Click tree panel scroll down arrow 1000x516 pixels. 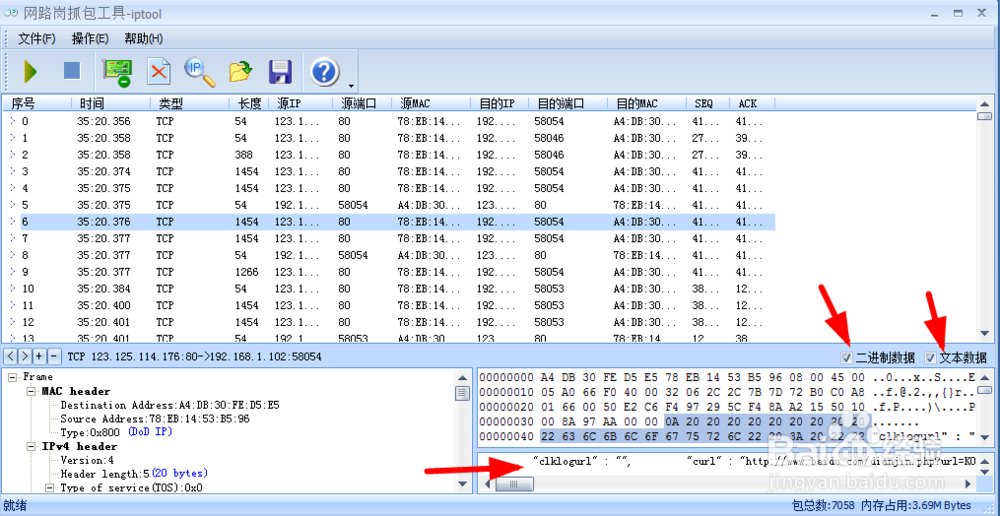(x=463, y=484)
